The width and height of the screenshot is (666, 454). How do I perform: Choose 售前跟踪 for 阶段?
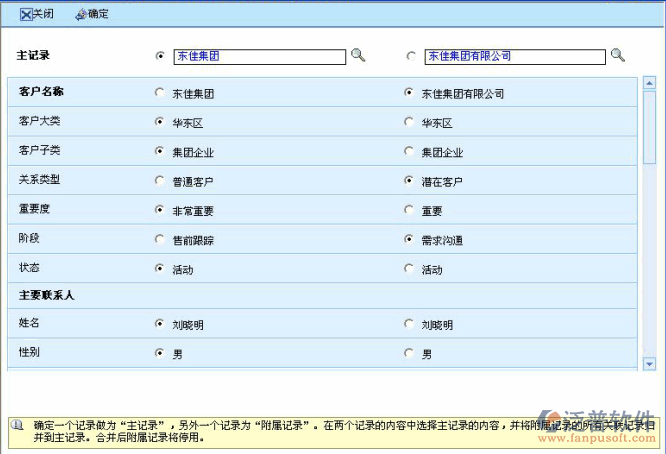[160, 239]
